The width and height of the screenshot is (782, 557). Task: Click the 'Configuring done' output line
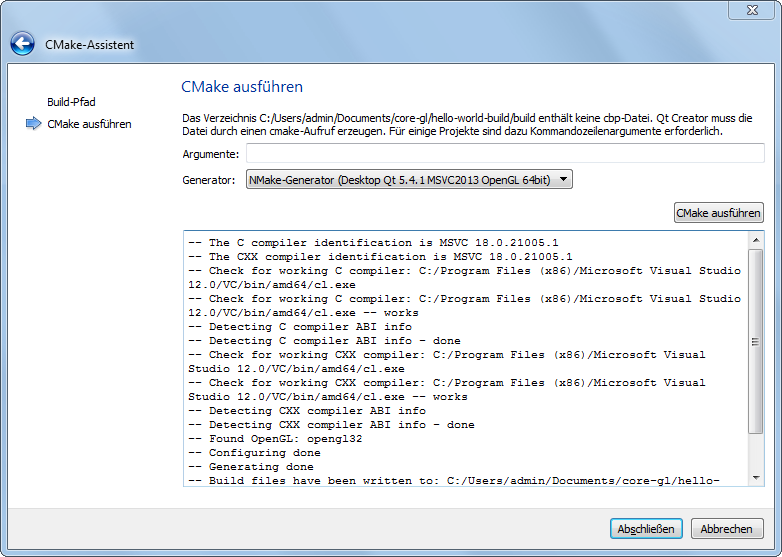254,453
